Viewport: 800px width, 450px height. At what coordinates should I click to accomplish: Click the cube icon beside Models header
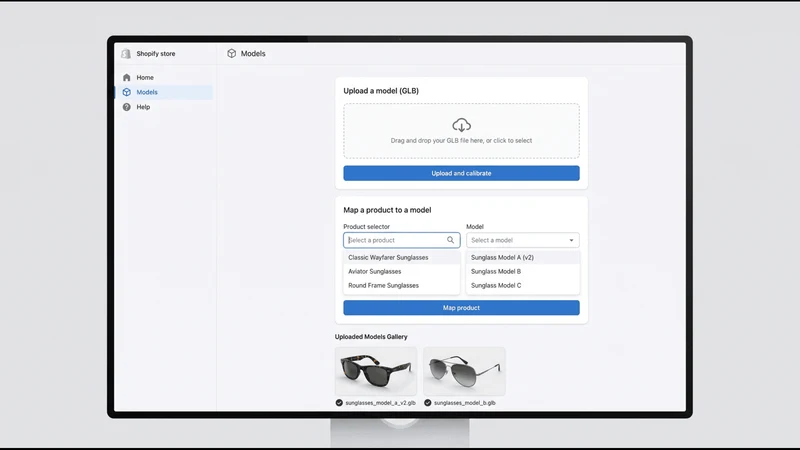(x=232, y=54)
